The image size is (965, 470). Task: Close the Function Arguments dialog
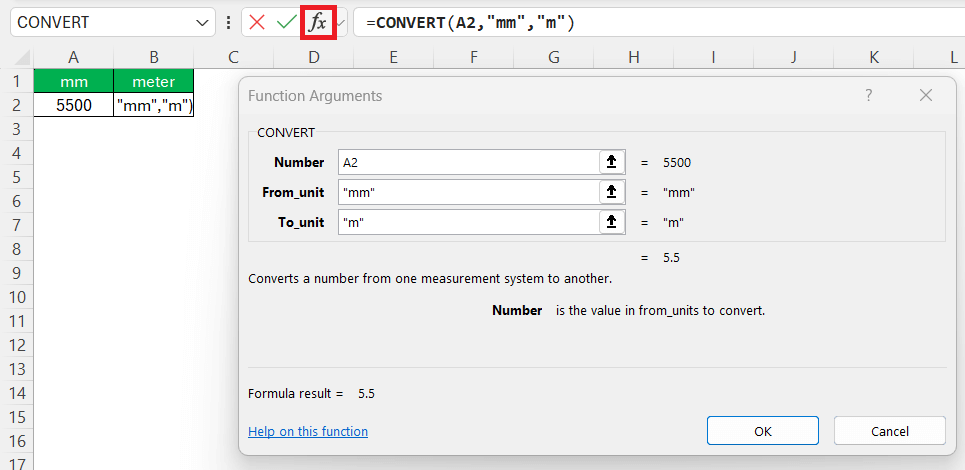pyautogui.click(x=926, y=95)
